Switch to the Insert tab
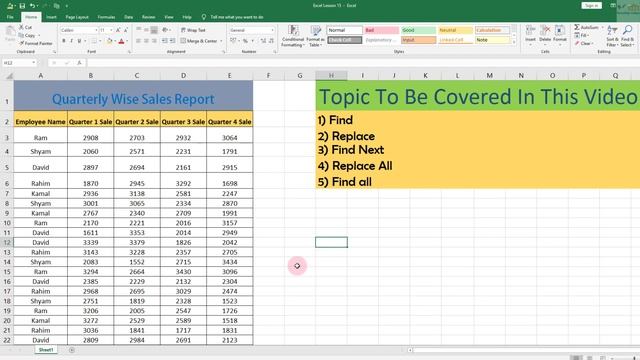 click(51, 17)
